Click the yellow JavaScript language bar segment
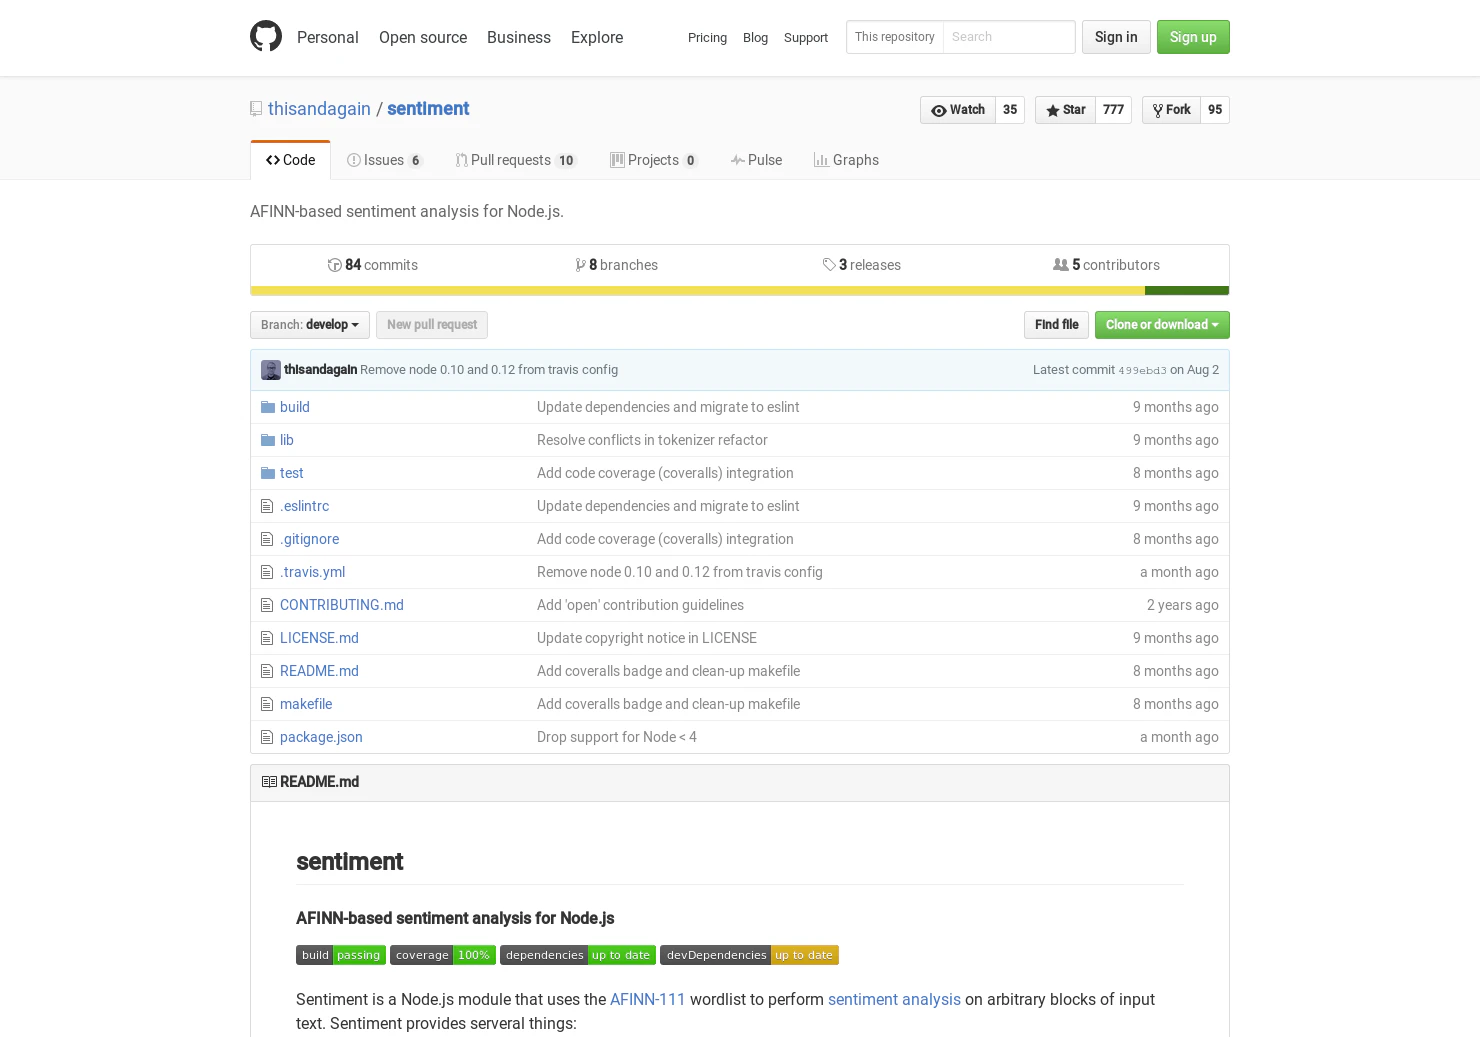Image resolution: width=1480 pixels, height=1037 pixels. point(697,291)
